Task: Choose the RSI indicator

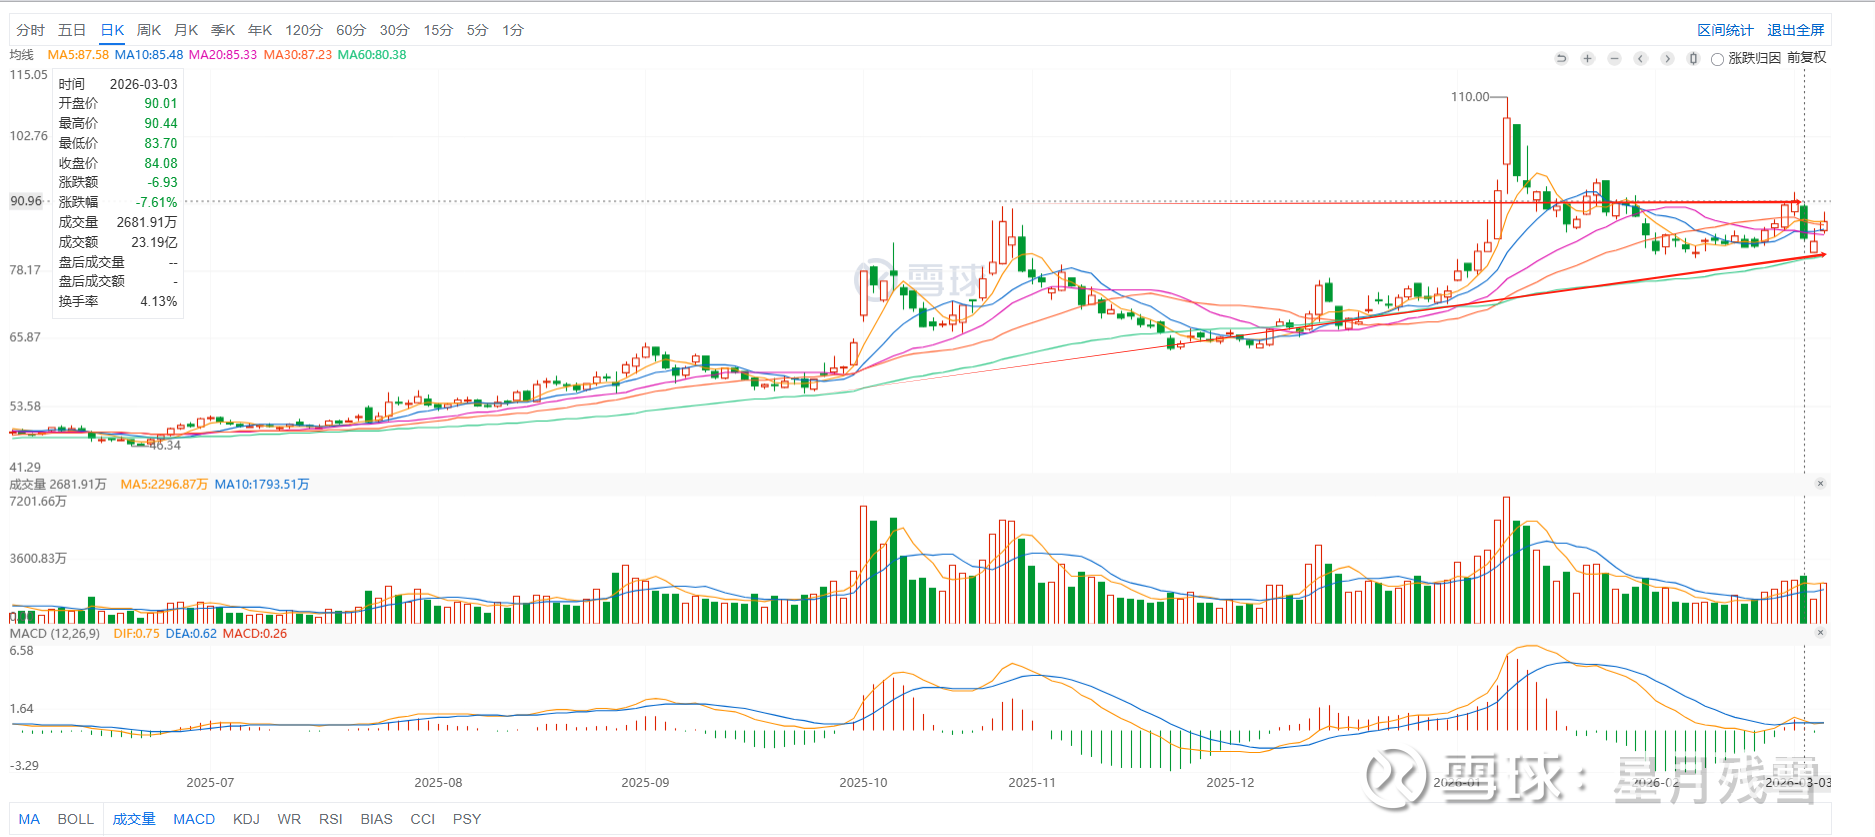Action: coord(331,819)
